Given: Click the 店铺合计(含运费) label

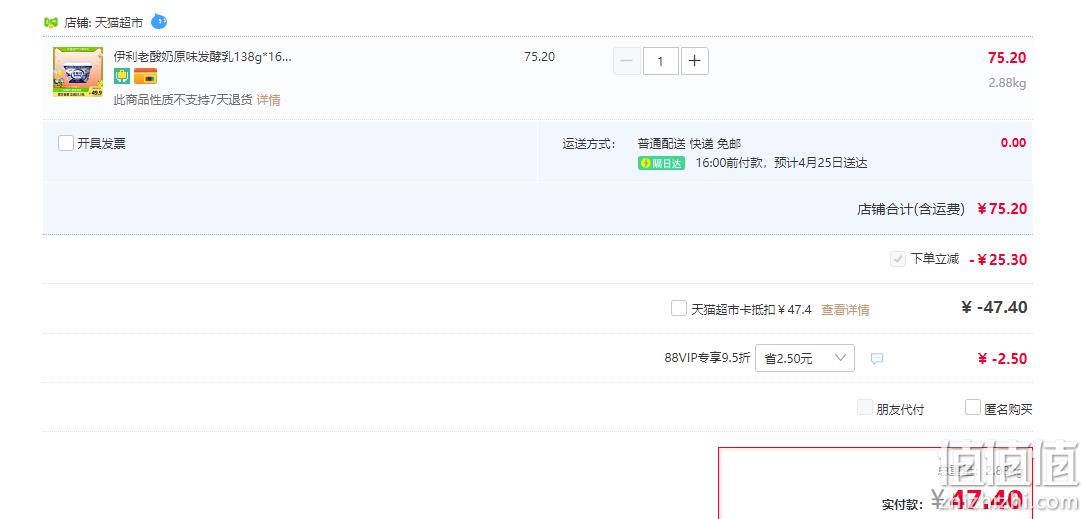Looking at the screenshot, I should [910, 209].
